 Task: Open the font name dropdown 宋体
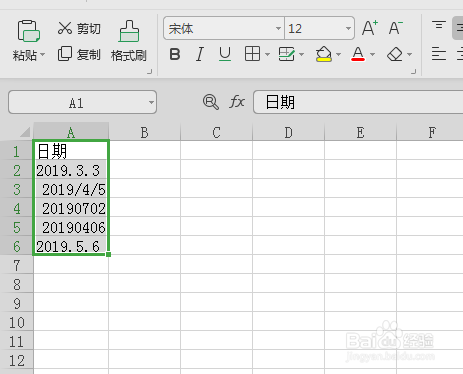(x=278, y=29)
